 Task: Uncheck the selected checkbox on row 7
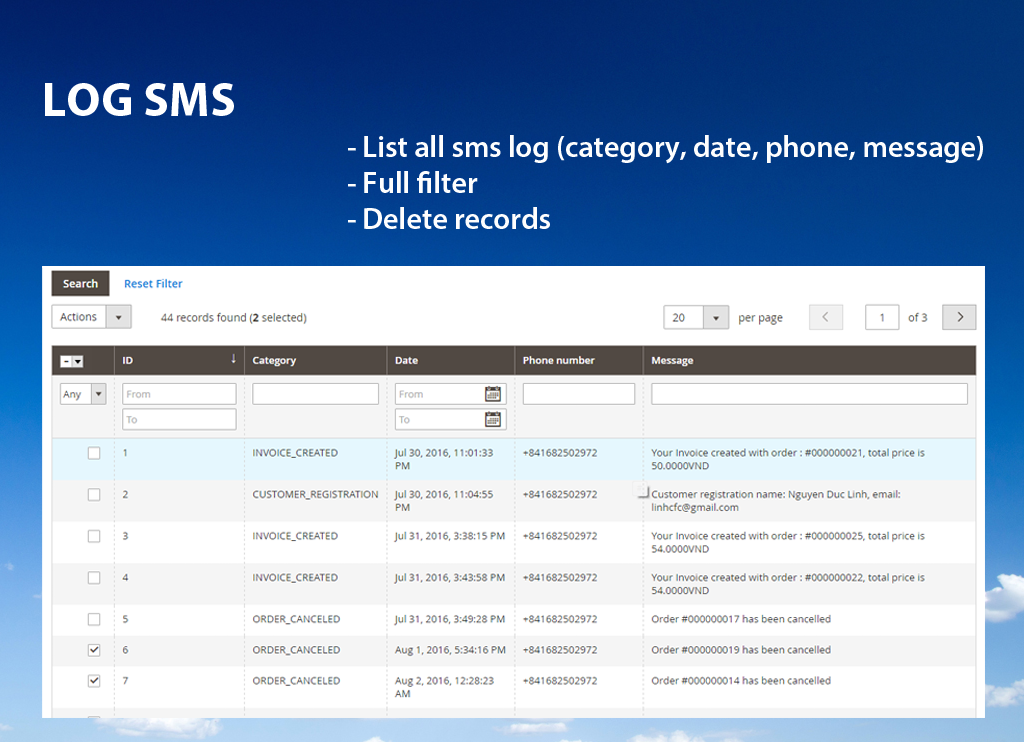94,680
